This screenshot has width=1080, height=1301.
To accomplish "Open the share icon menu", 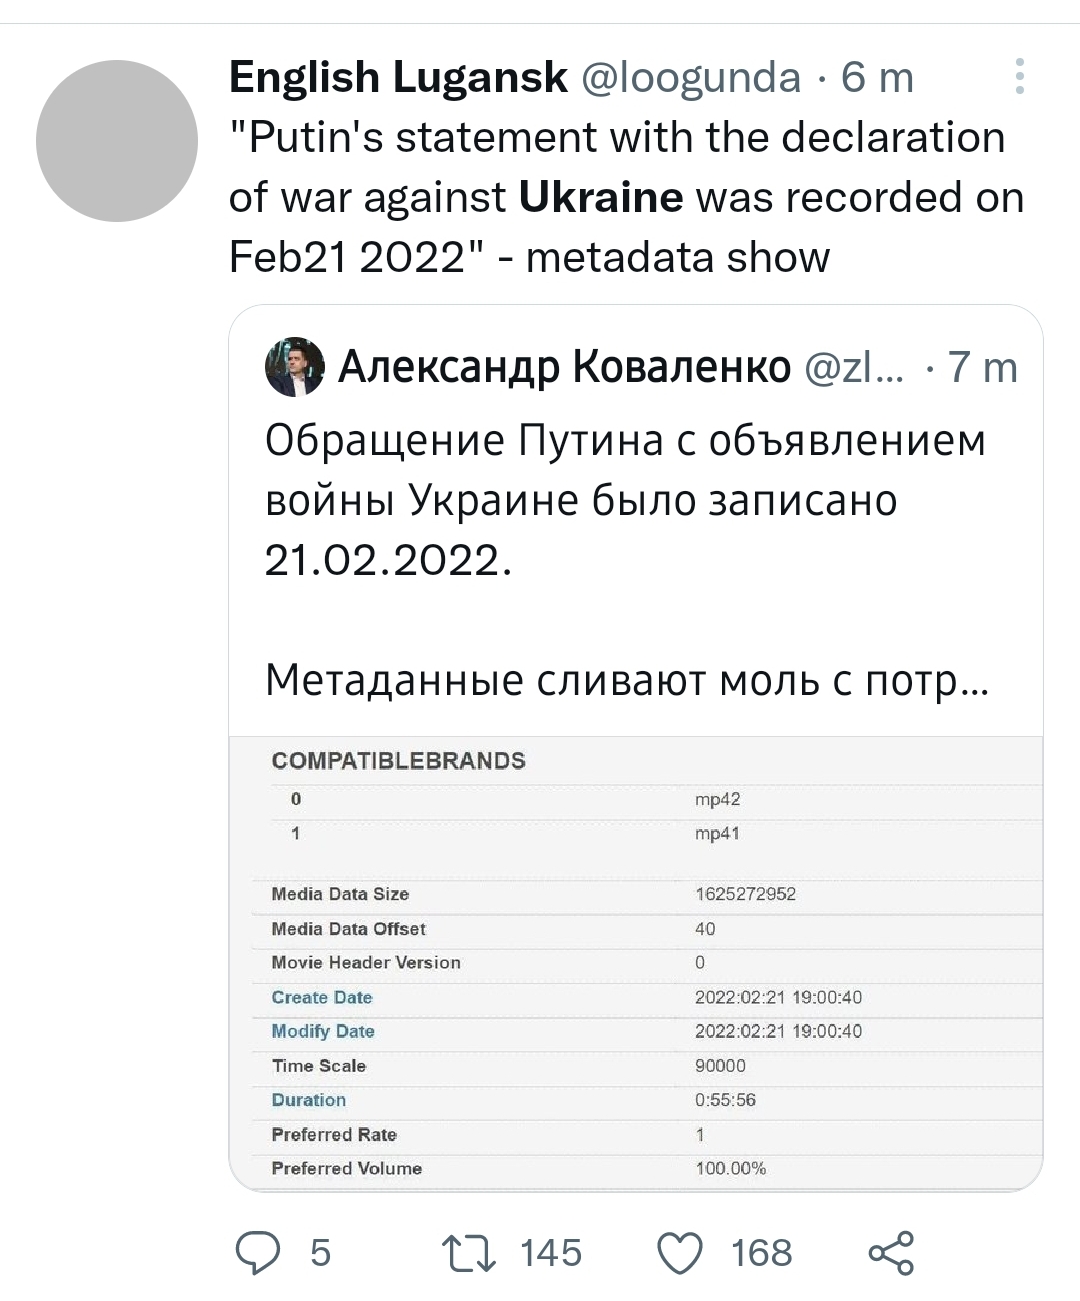I will pyautogui.click(x=891, y=1253).
